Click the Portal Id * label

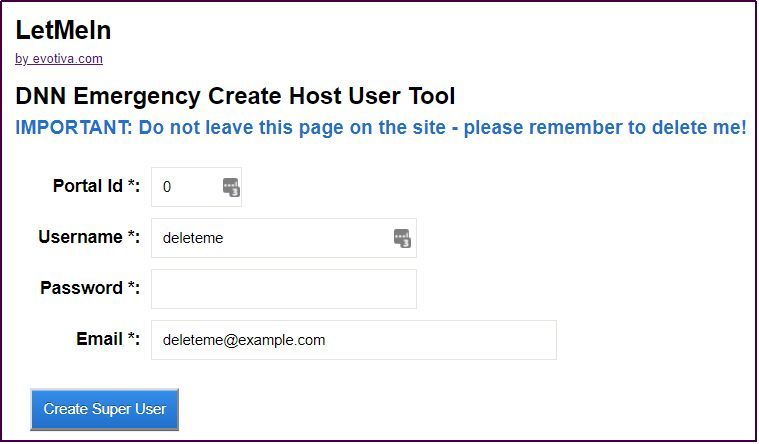click(96, 186)
